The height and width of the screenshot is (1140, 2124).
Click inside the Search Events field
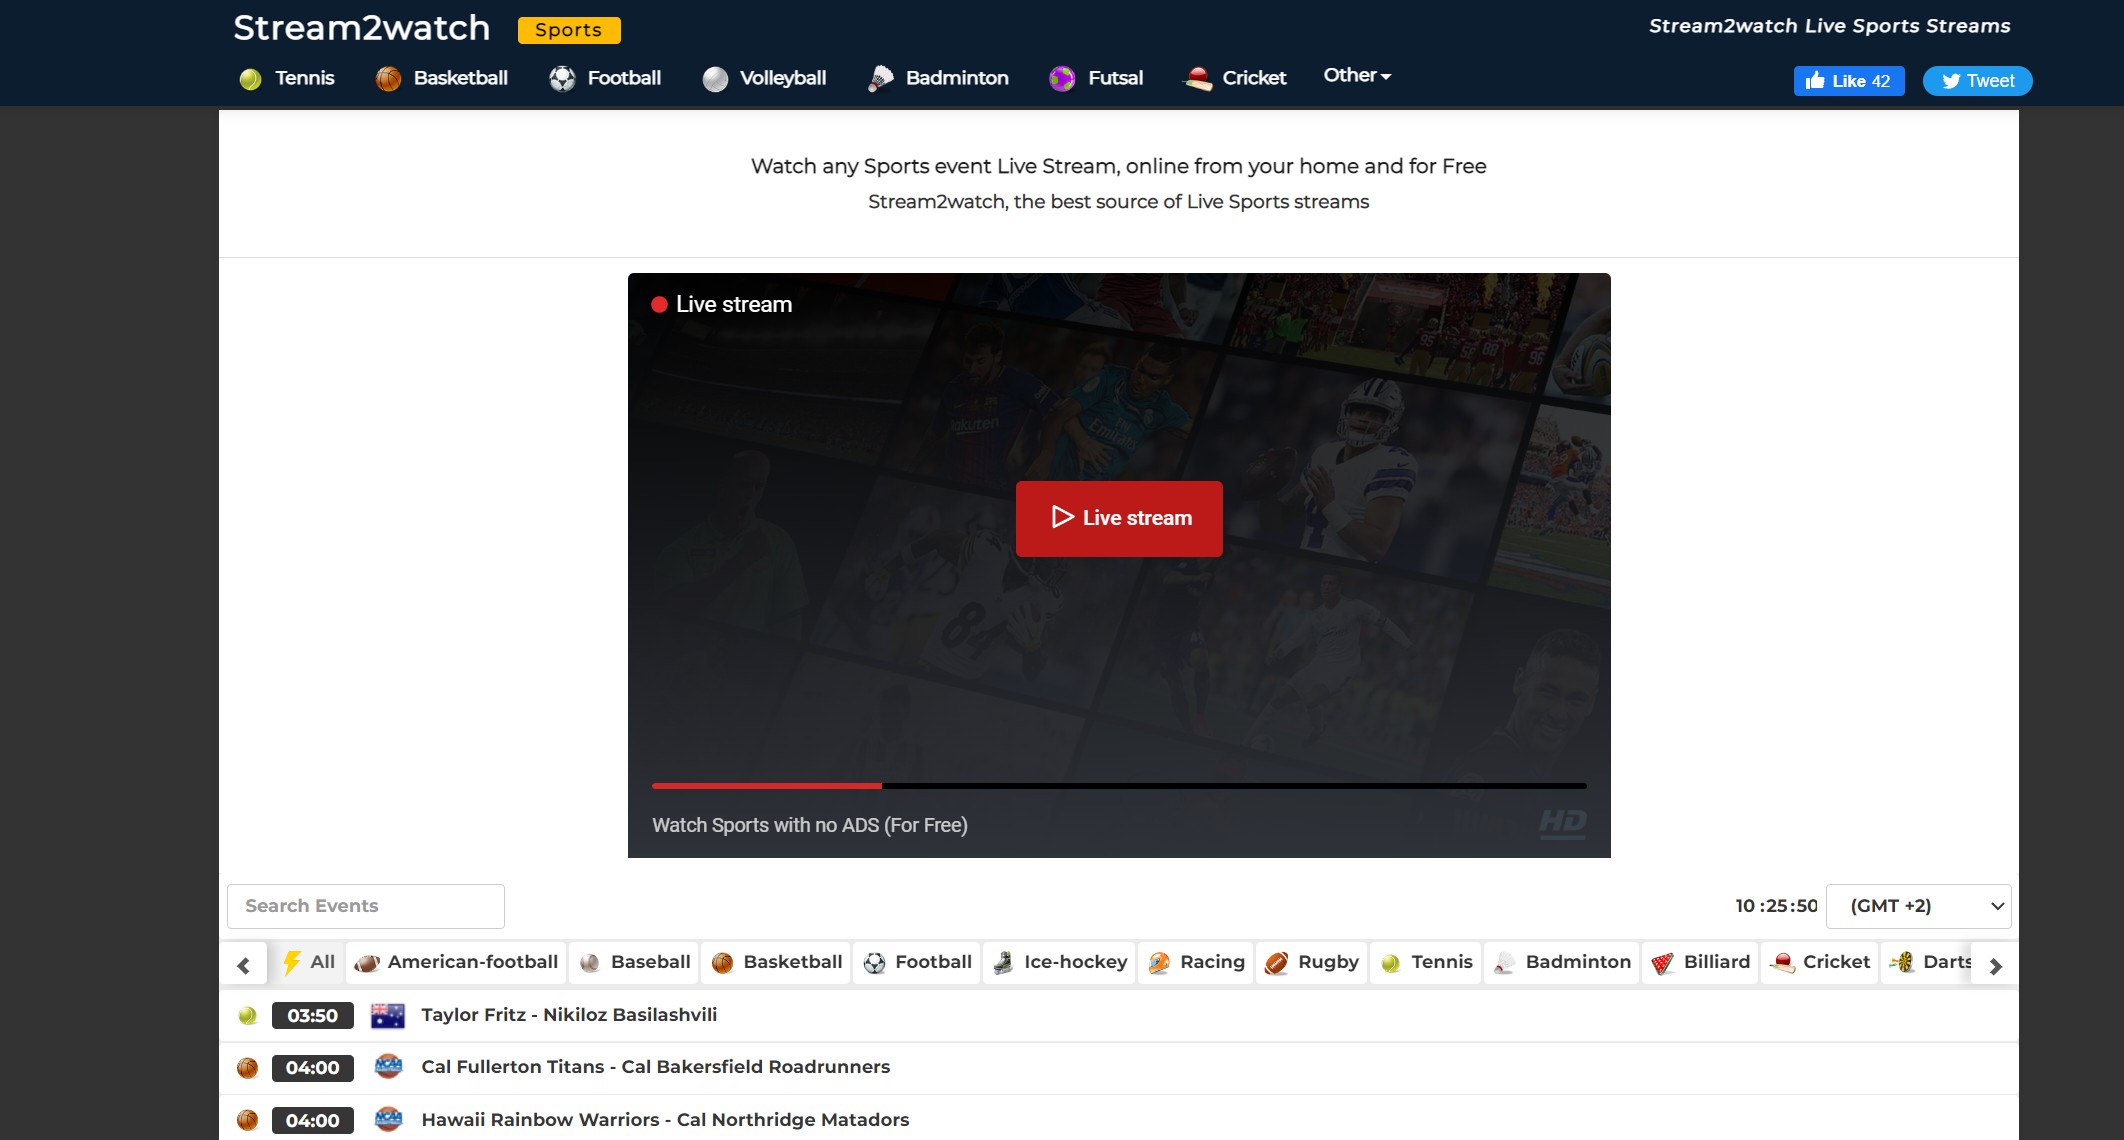[x=366, y=906]
